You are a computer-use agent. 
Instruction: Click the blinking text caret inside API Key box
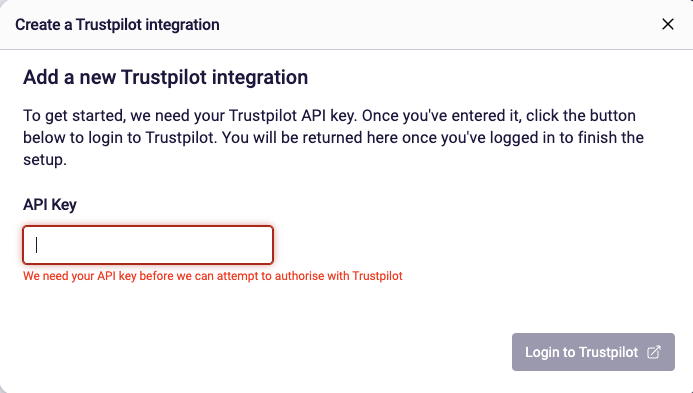click(37, 245)
